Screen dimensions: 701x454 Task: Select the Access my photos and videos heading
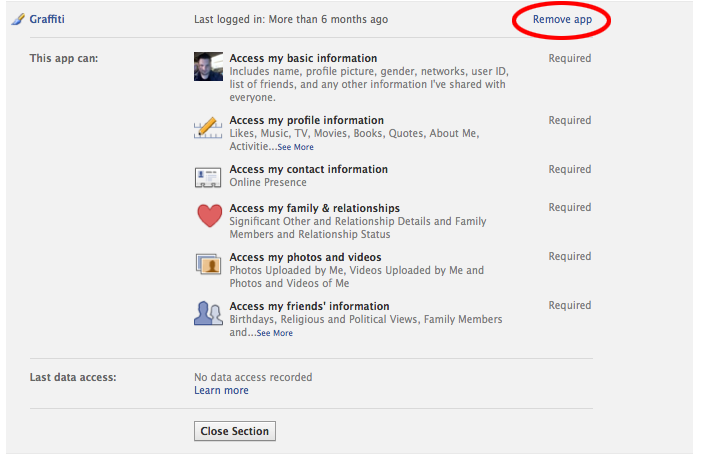(x=305, y=257)
